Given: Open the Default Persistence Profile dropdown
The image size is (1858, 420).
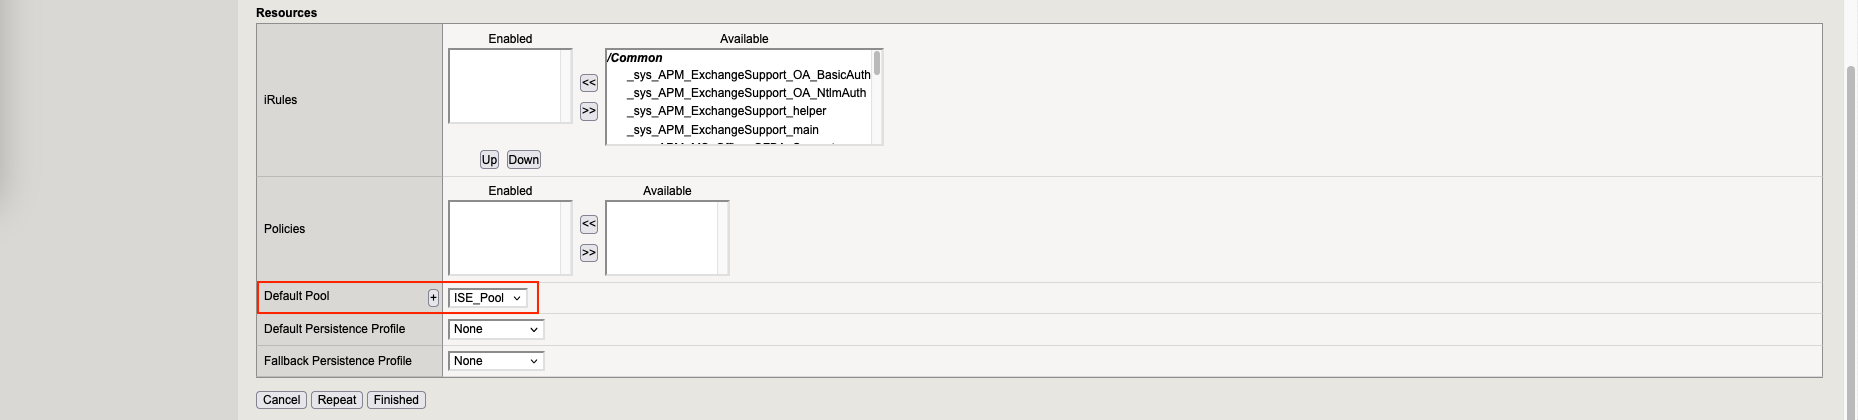Looking at the screenshot, I should coord(496,329).
